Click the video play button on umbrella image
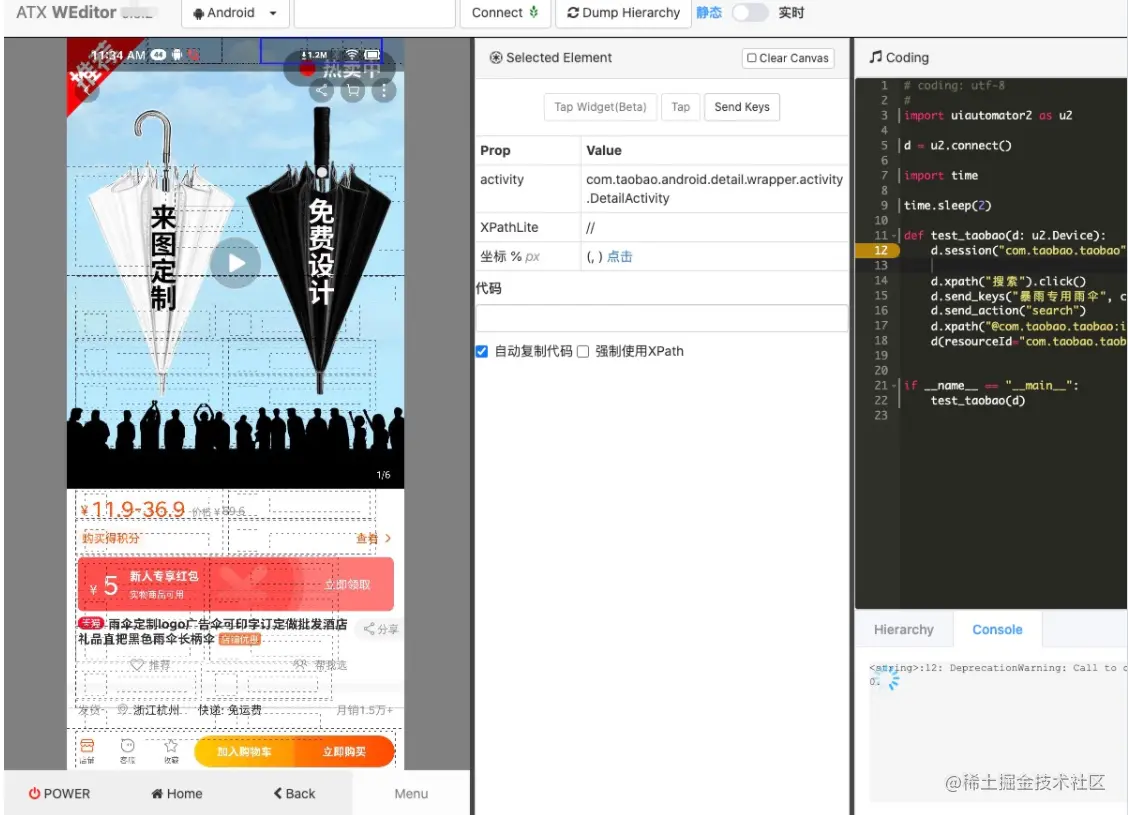Image resolution: width=1128 pixels, height=815 pixels. pos(236,263)
